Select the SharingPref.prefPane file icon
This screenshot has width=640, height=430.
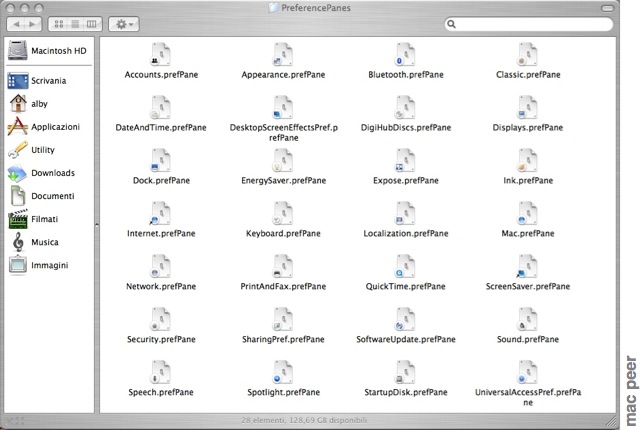[x=283, y=319]
